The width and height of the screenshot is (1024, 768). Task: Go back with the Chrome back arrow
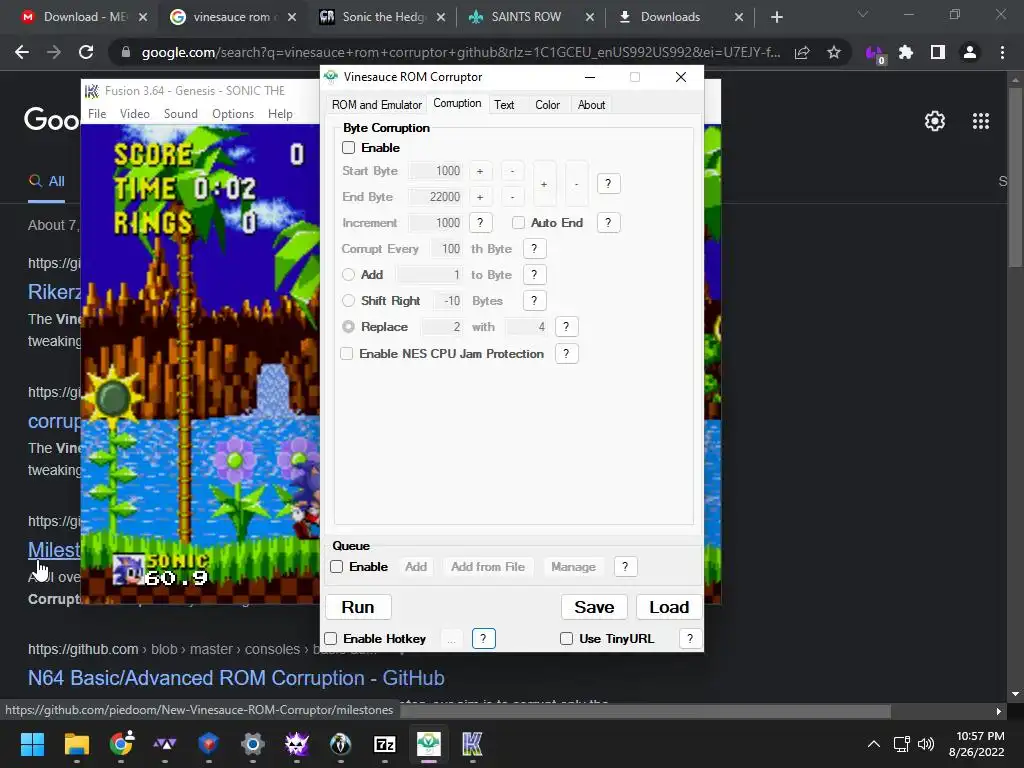[x=22, y=52]
